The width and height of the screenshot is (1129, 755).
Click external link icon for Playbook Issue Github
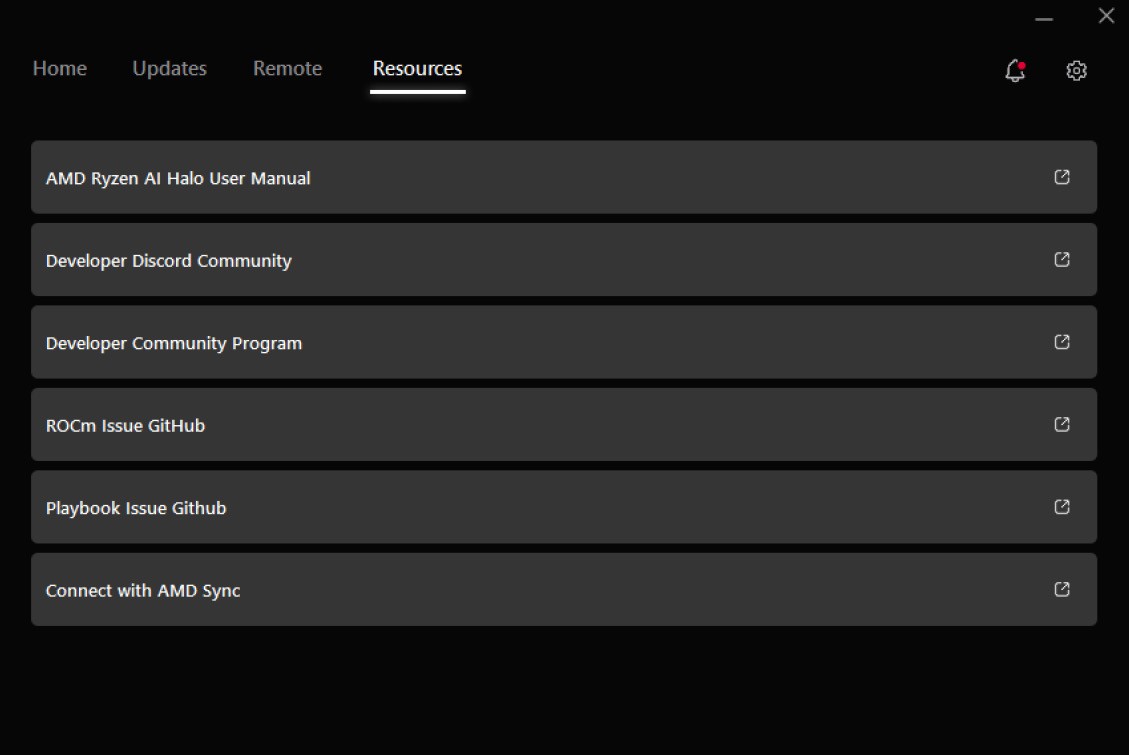coord(1062,507)
